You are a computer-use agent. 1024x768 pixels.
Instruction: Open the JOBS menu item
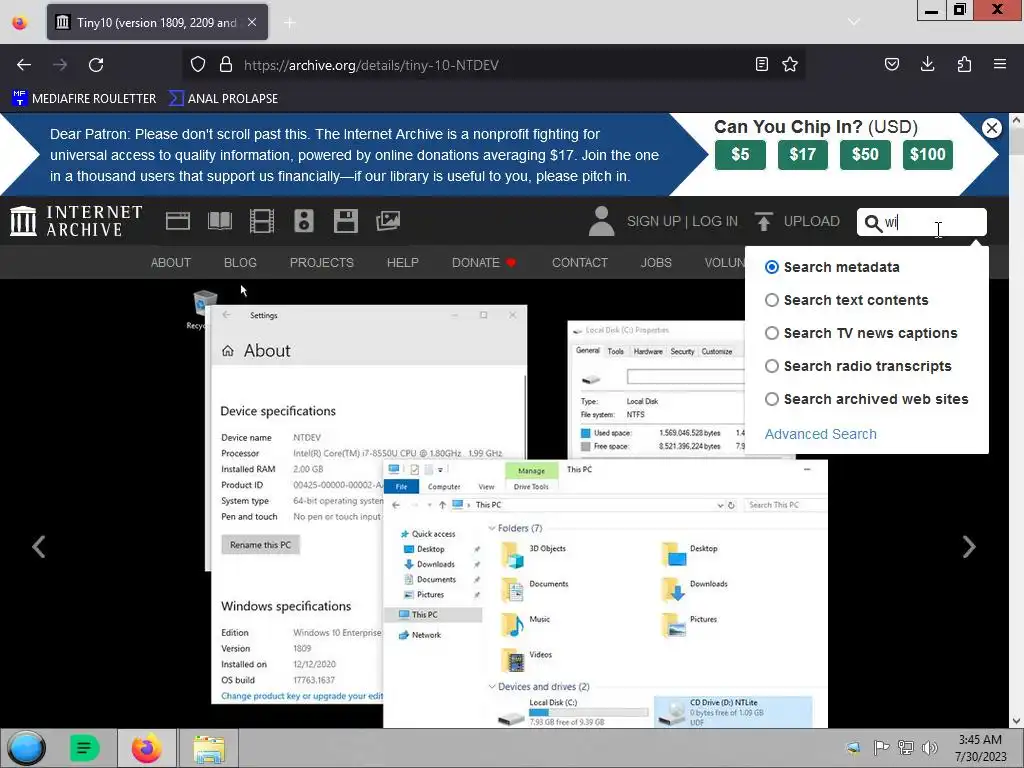pos(656,263)
